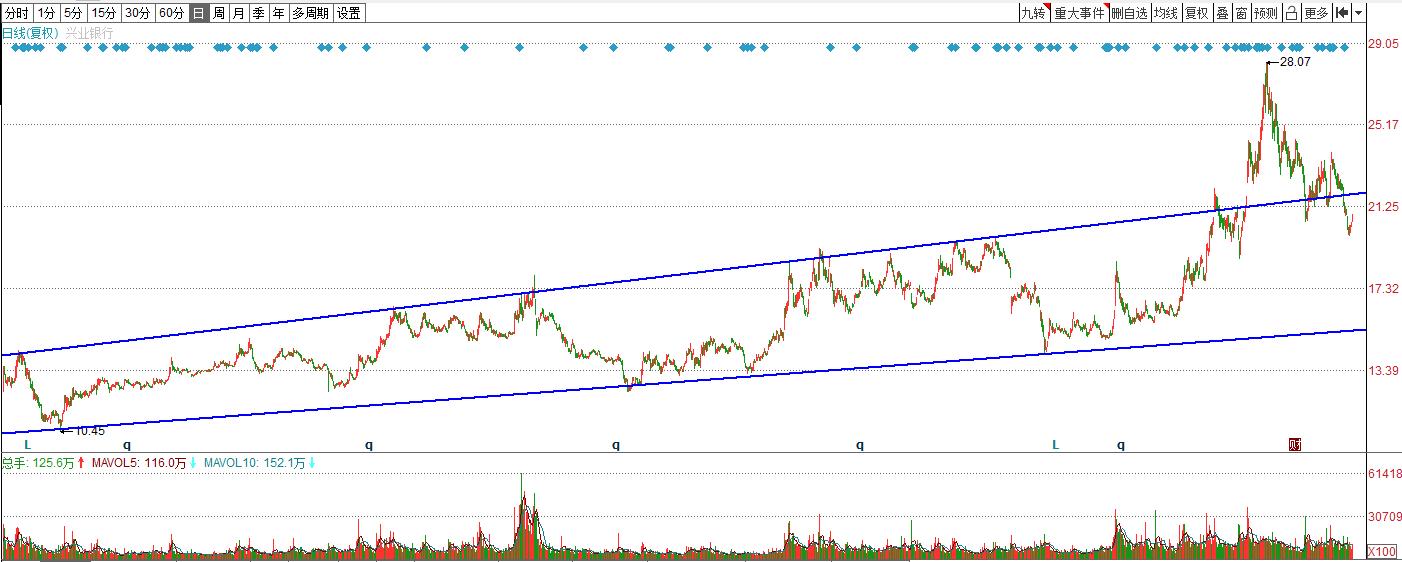This screenshot has height=562, width=1402.
Task: Click the 21.25 price axis label
Action: (x=1383, y=206)
